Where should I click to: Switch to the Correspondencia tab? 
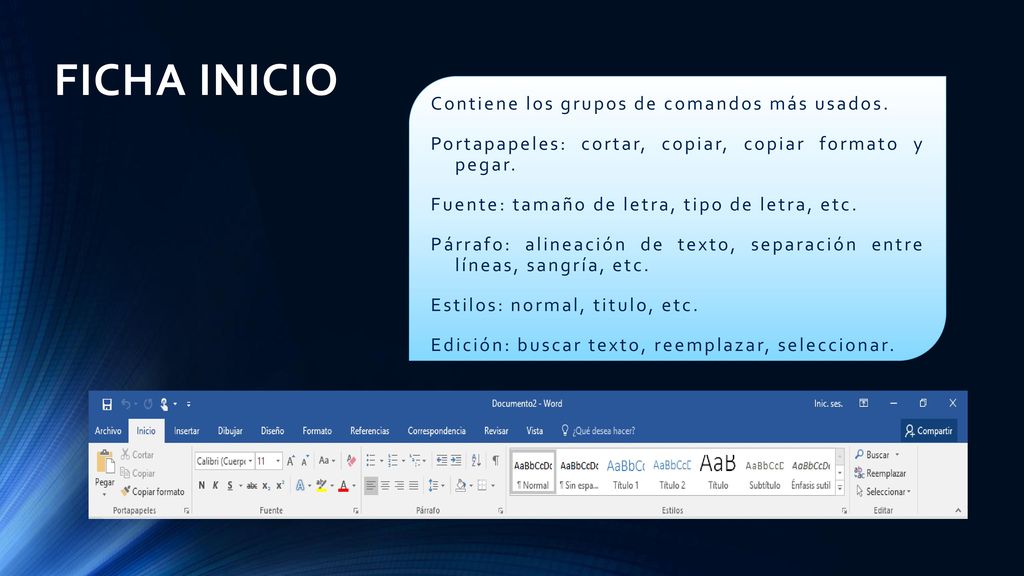(x=436, y=431)
